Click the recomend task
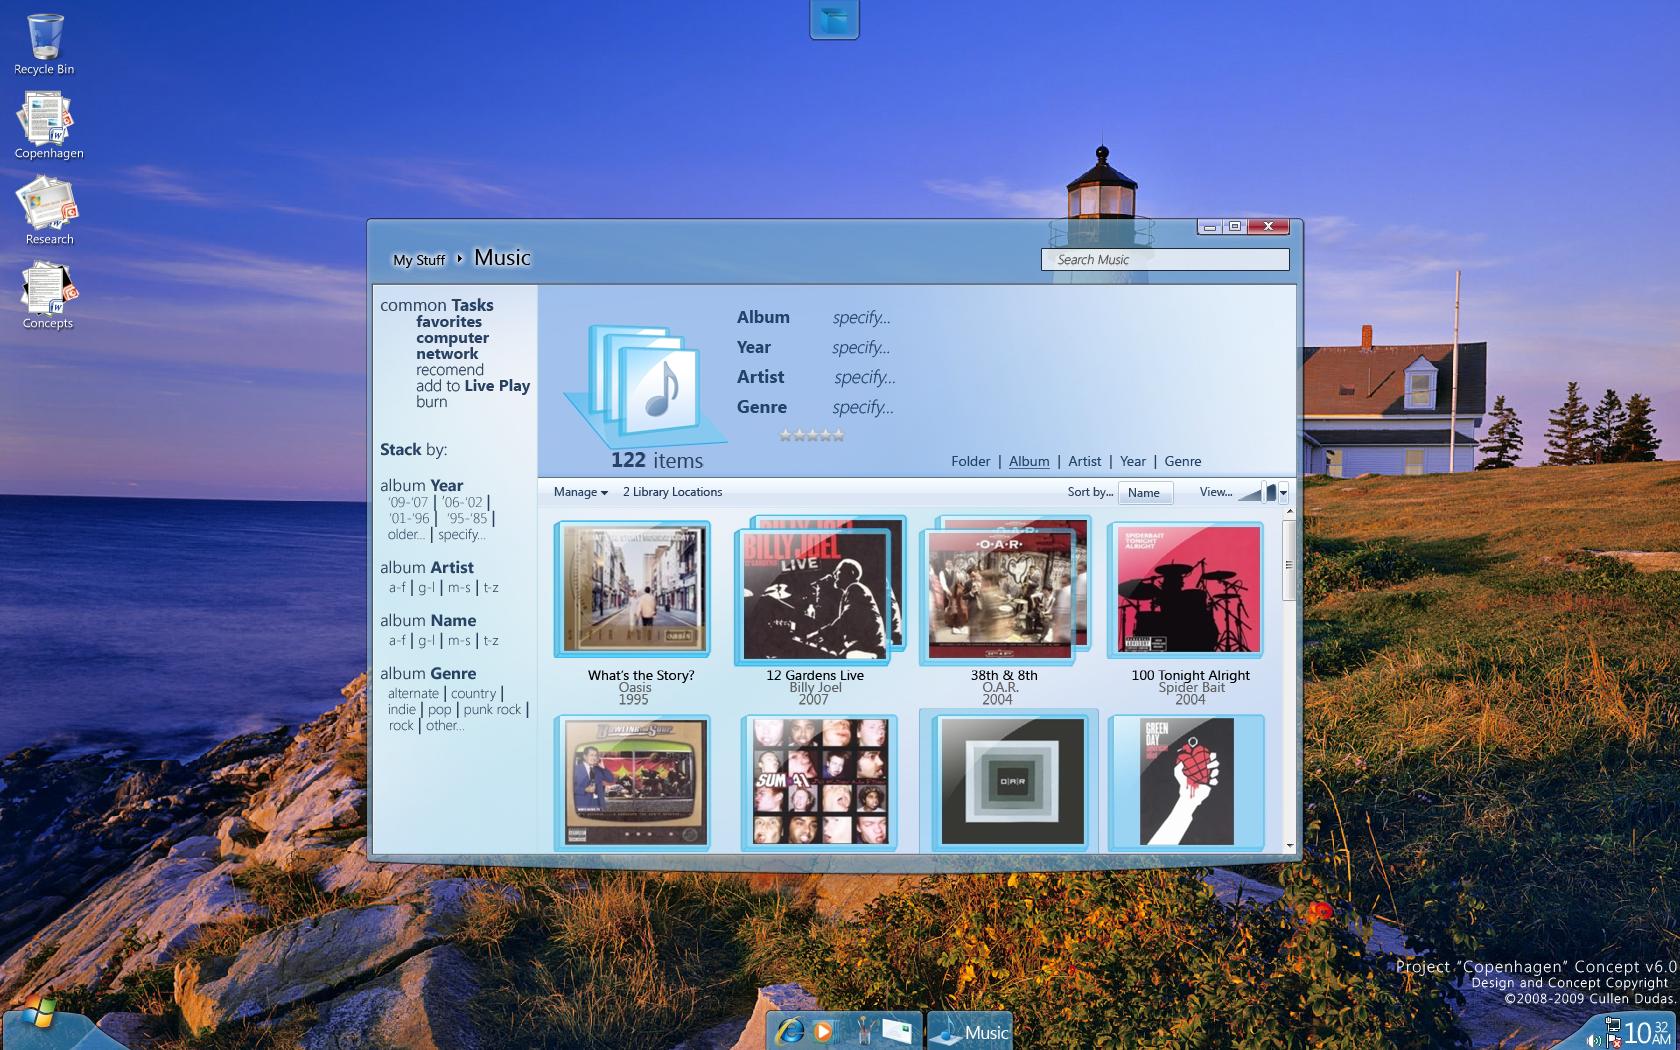This screenshot has height=1050, width=1680. (x=450, y=370)
